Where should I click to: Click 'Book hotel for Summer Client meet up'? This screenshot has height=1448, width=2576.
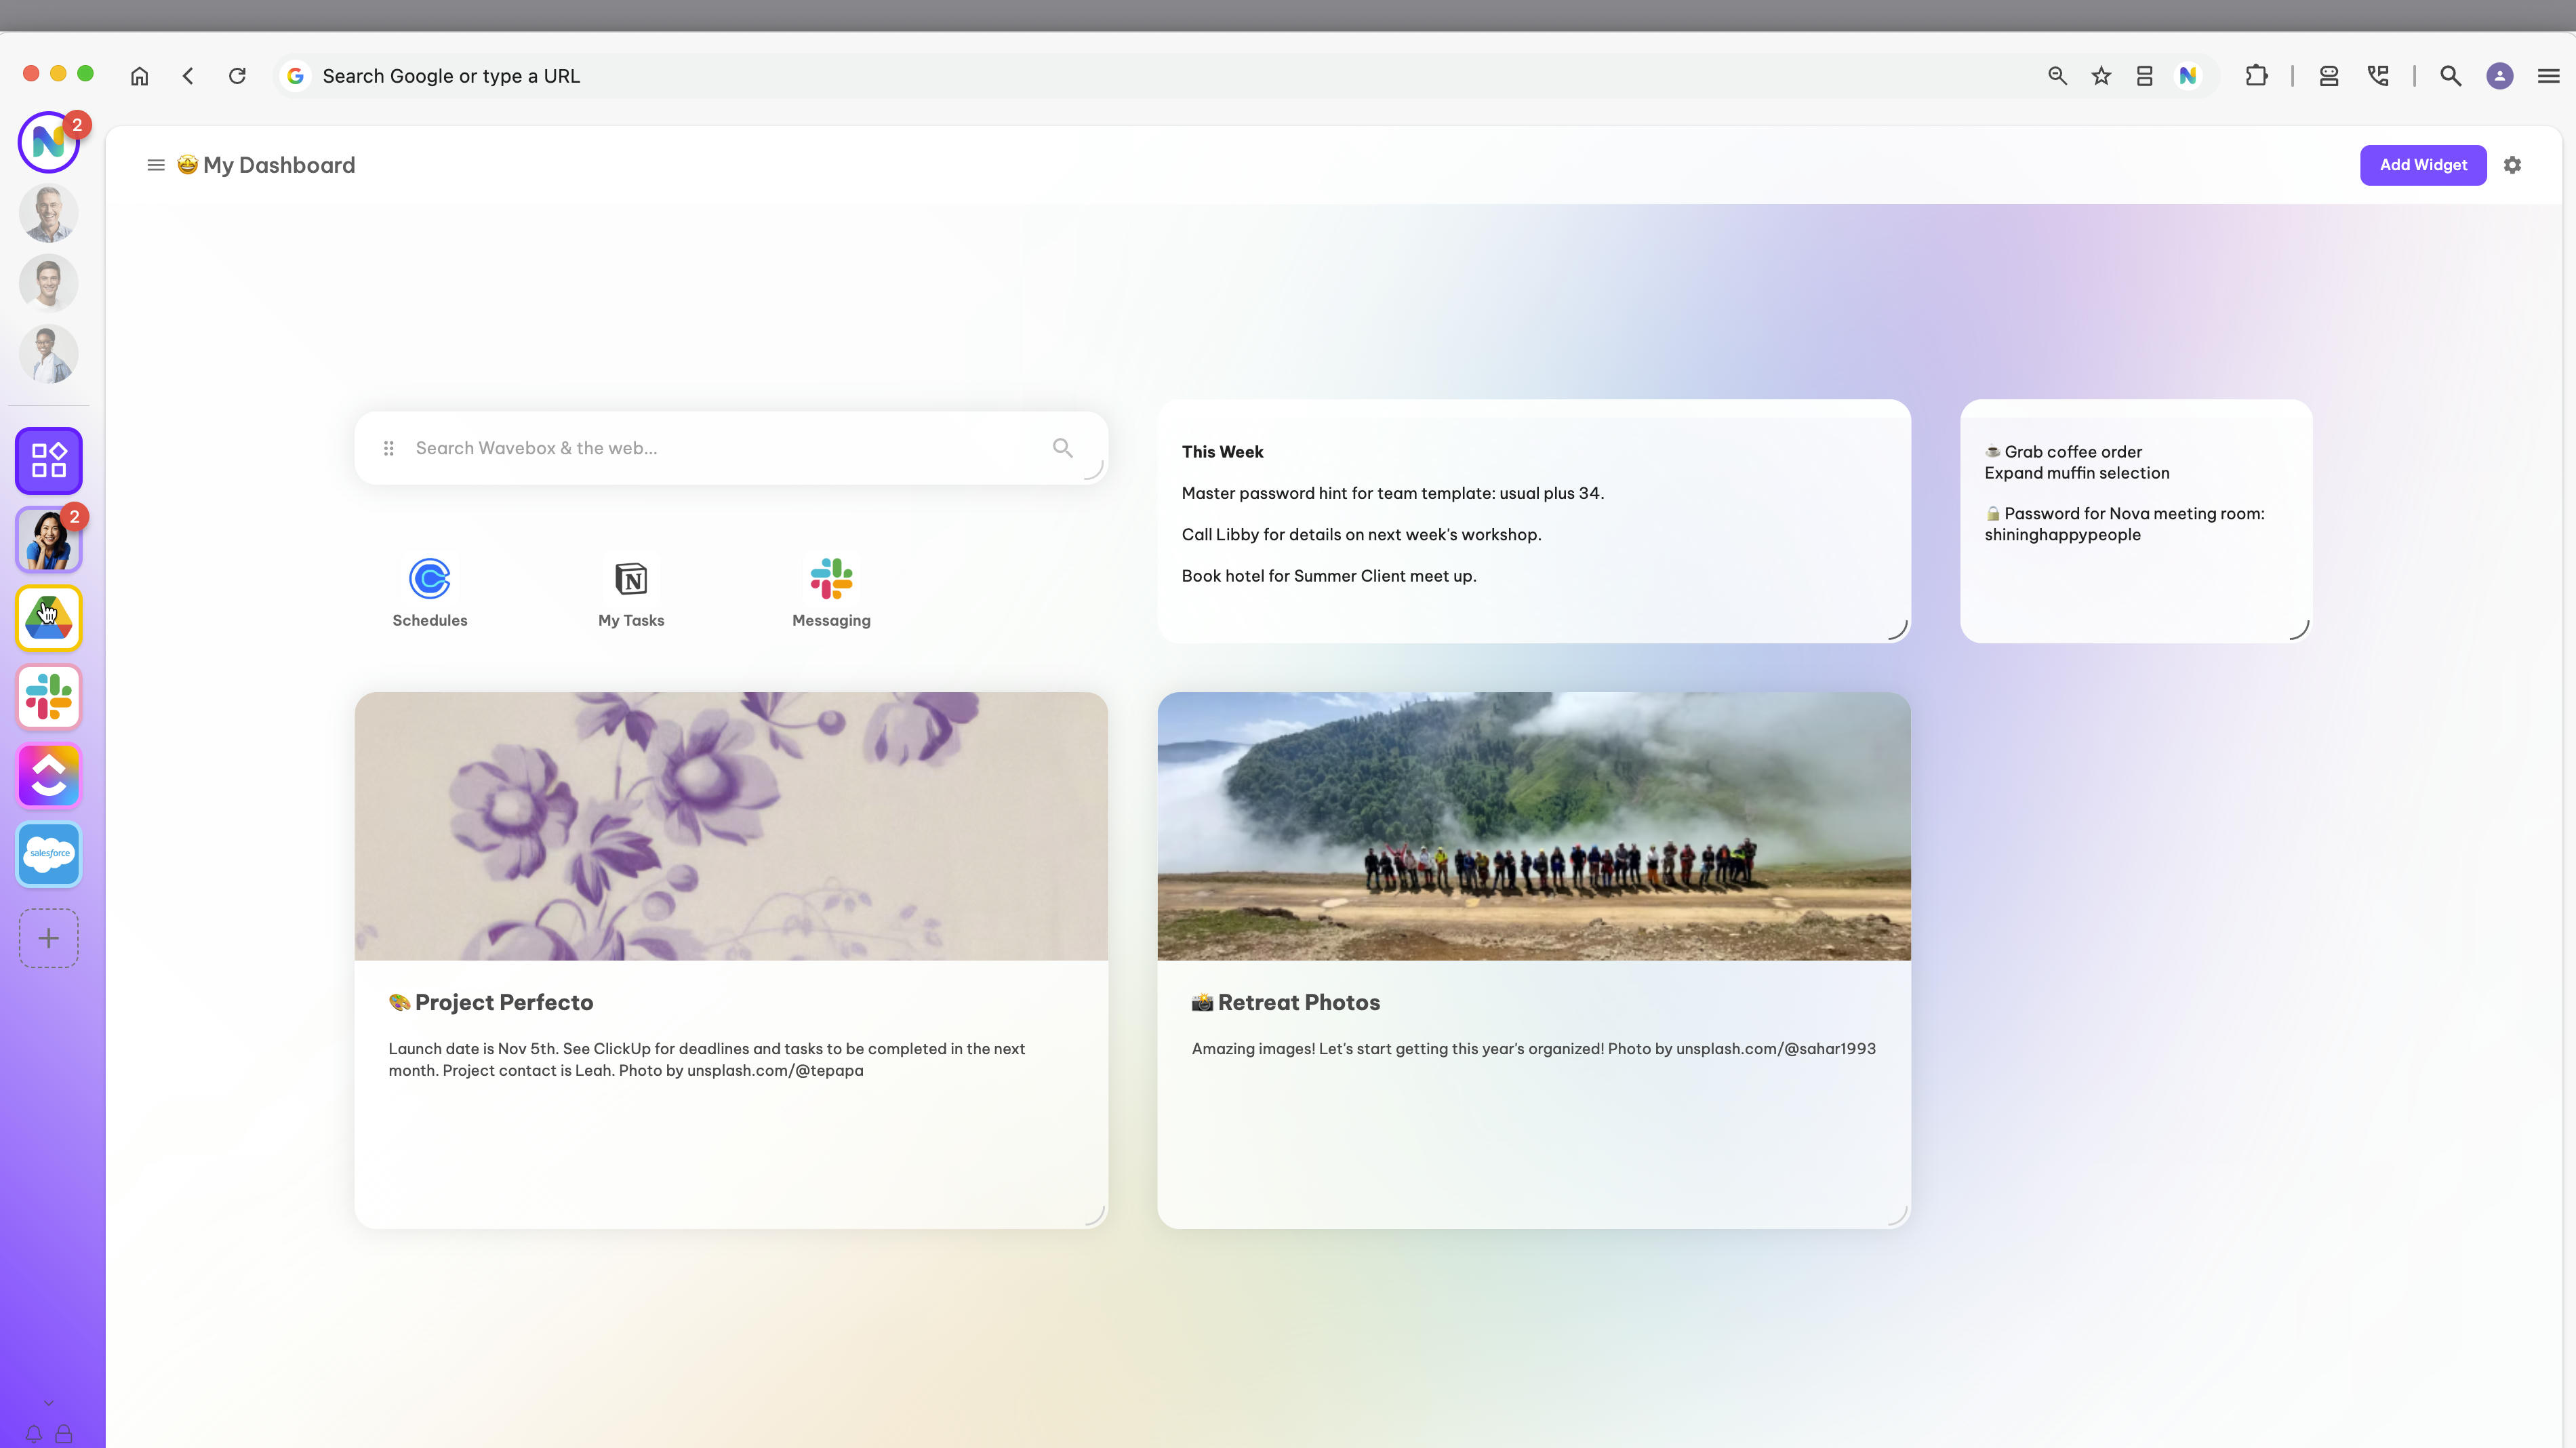tap(1328, 576)
